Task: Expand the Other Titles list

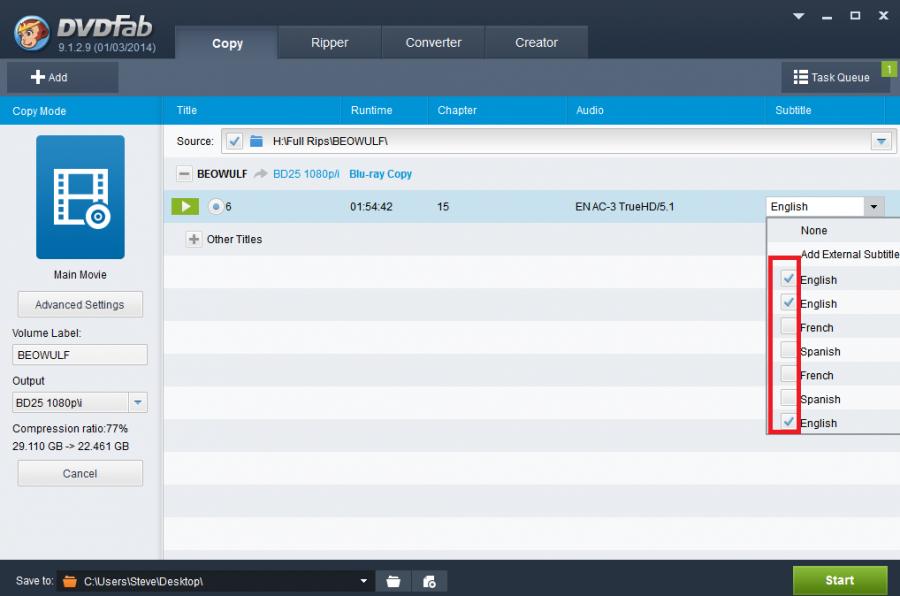Action: (194, 240)
